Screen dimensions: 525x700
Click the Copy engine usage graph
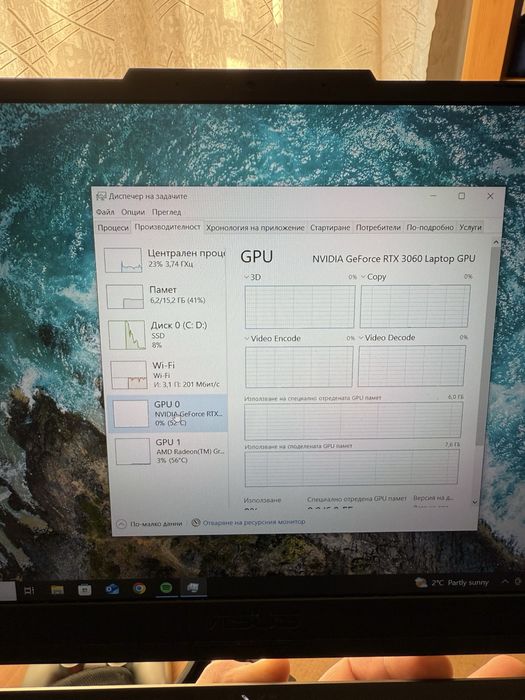tap(415, 306)
